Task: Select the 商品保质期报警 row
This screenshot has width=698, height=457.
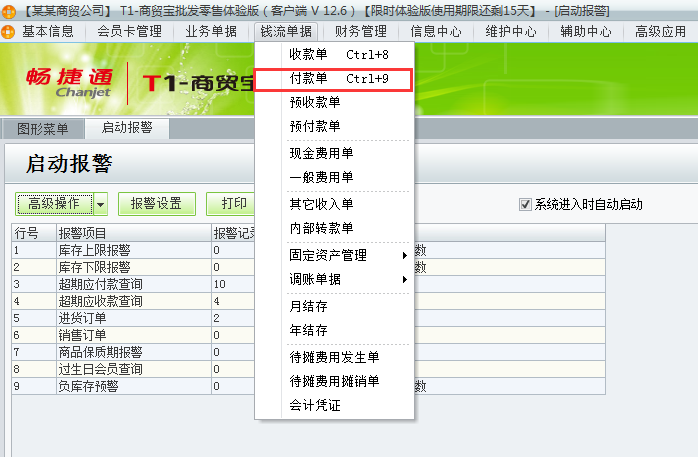Action: [x=308, y=352]
